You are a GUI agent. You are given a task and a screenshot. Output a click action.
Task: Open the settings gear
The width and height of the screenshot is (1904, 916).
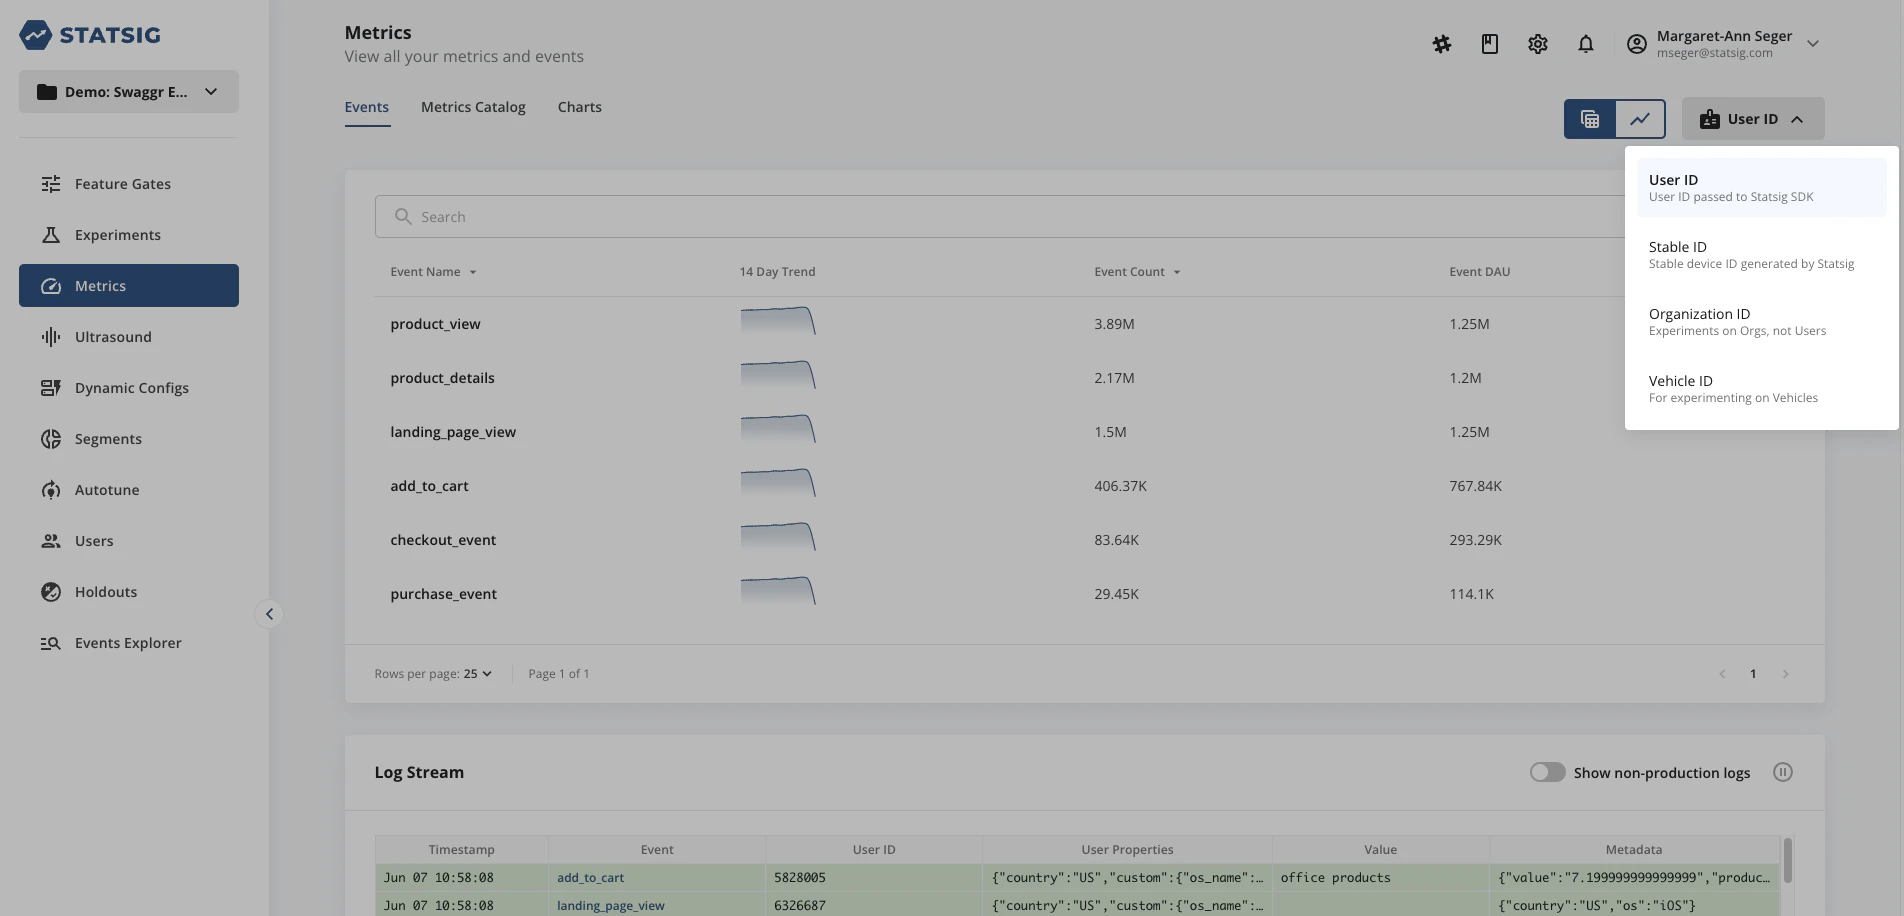coord(1537,44)
